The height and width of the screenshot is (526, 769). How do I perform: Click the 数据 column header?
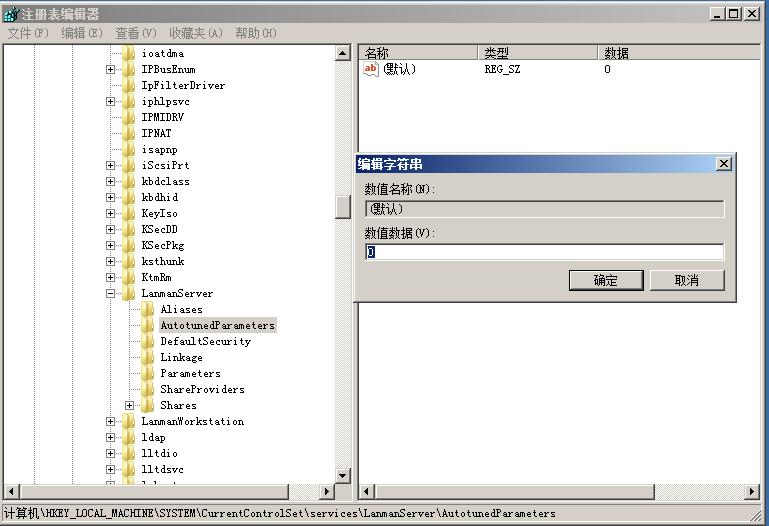point(679,52)
